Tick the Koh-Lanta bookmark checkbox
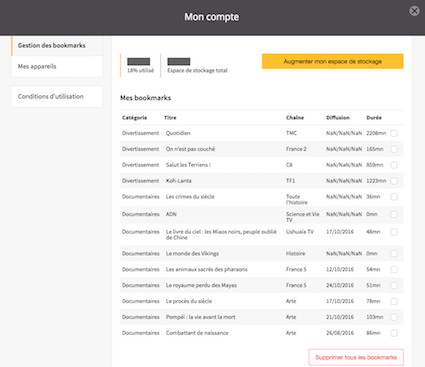 tap(394, 181)
